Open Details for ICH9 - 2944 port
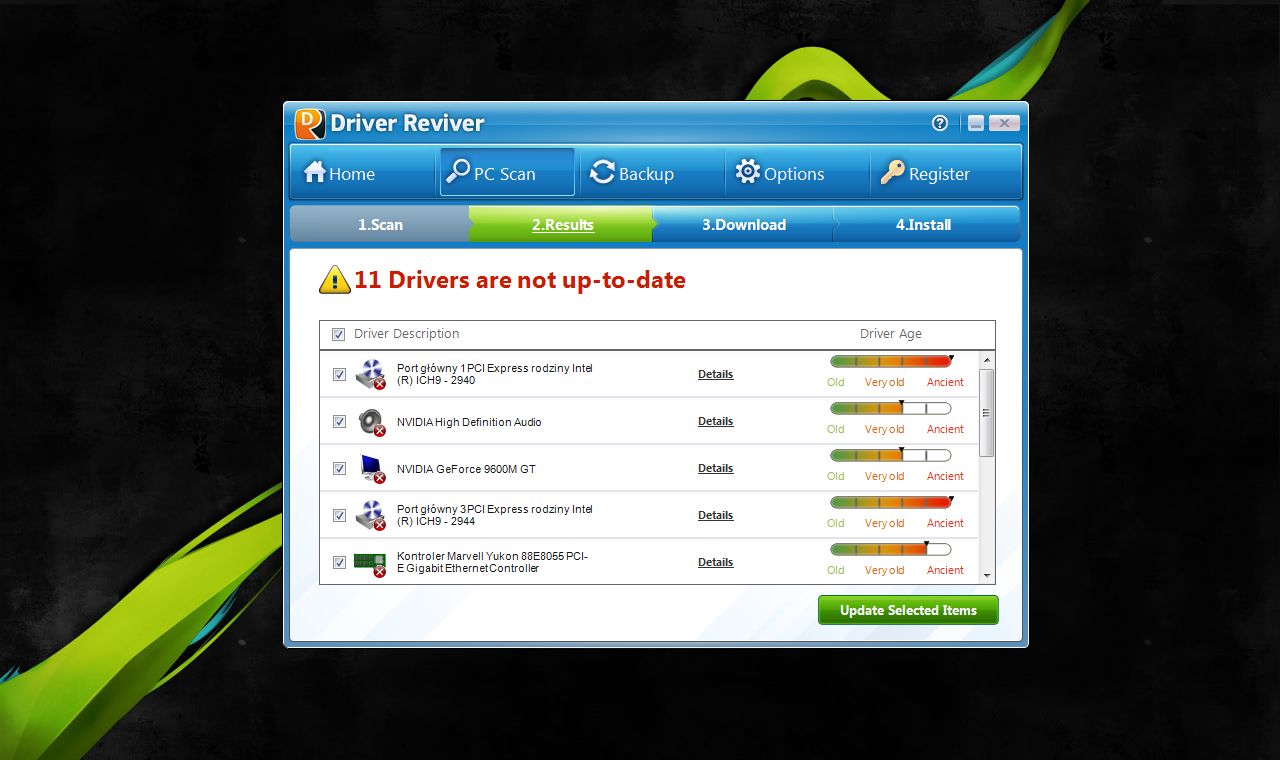This screenshot has width=1280, height=760. 715,515
